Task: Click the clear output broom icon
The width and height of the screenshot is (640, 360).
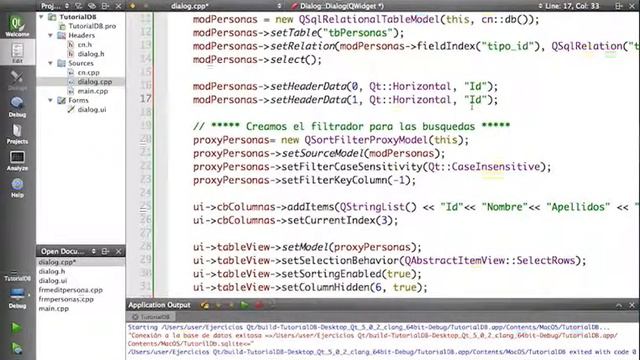Action: [x=204, y=305]
